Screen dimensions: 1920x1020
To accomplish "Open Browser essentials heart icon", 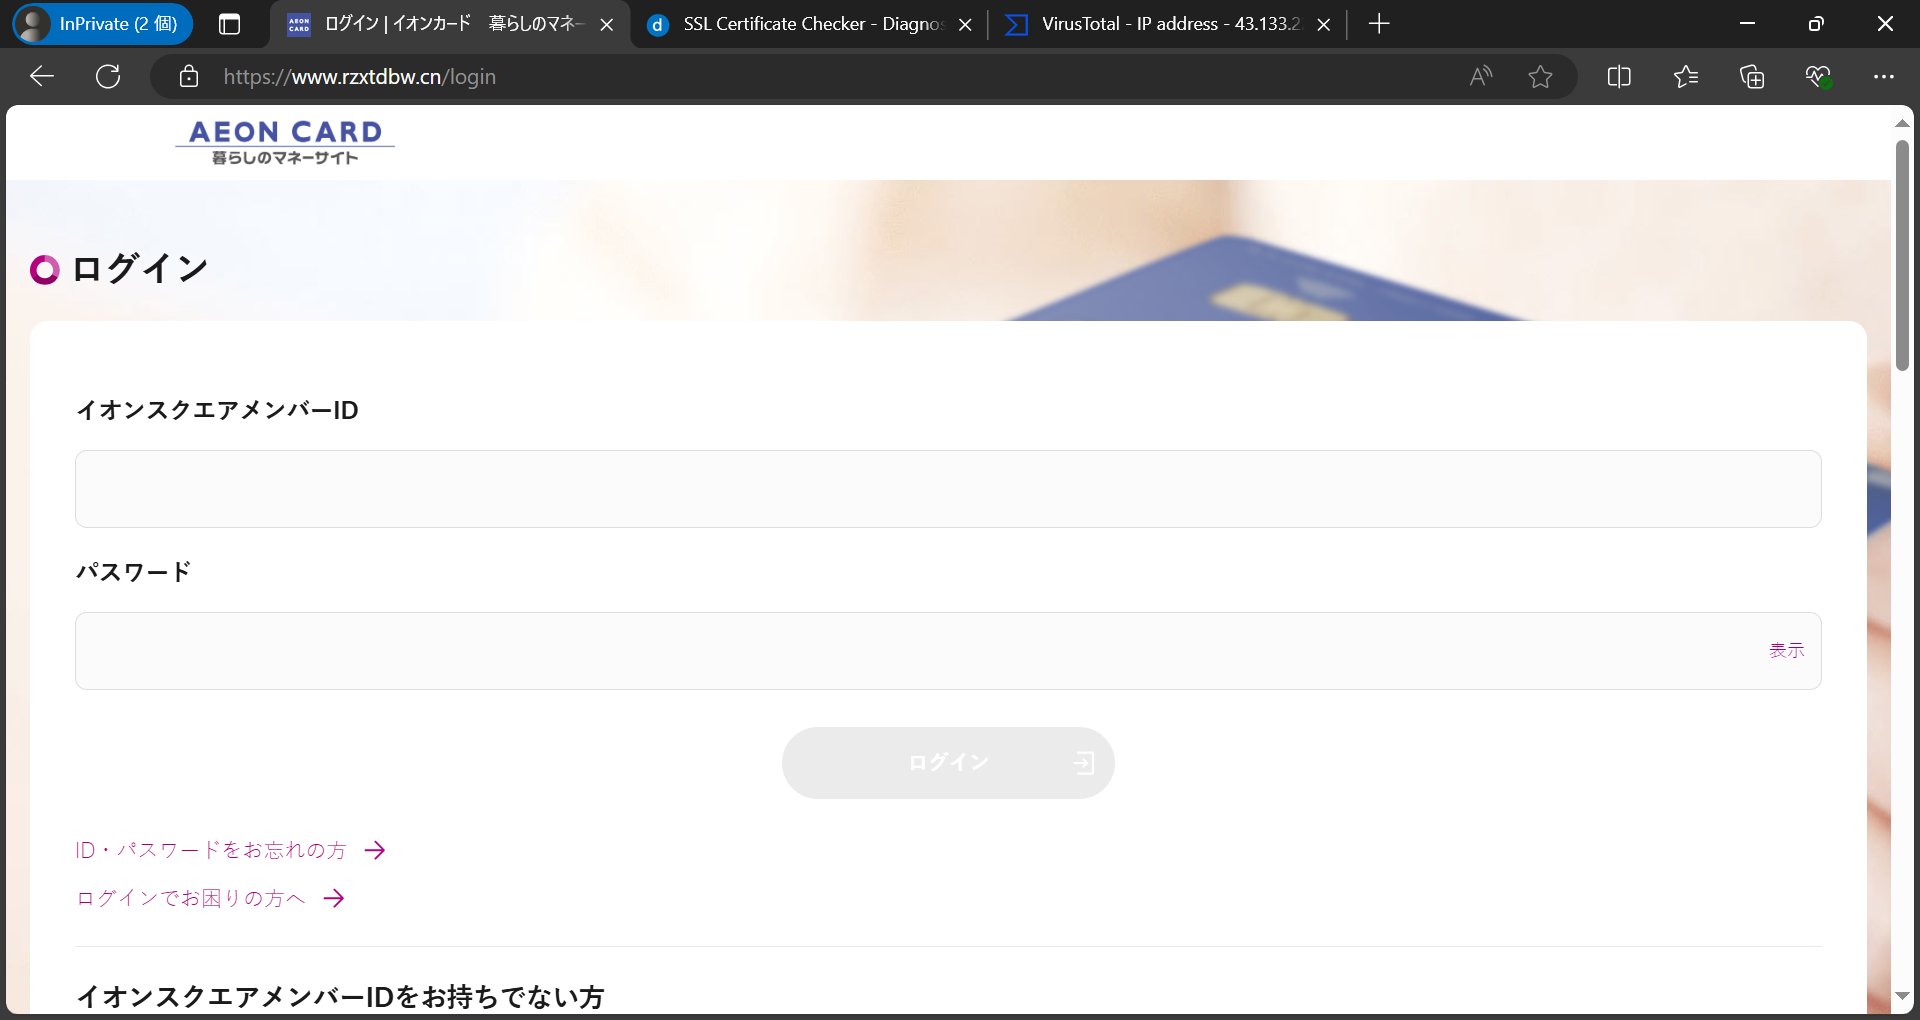I will pyautogui.click(x=1818, y=76).
